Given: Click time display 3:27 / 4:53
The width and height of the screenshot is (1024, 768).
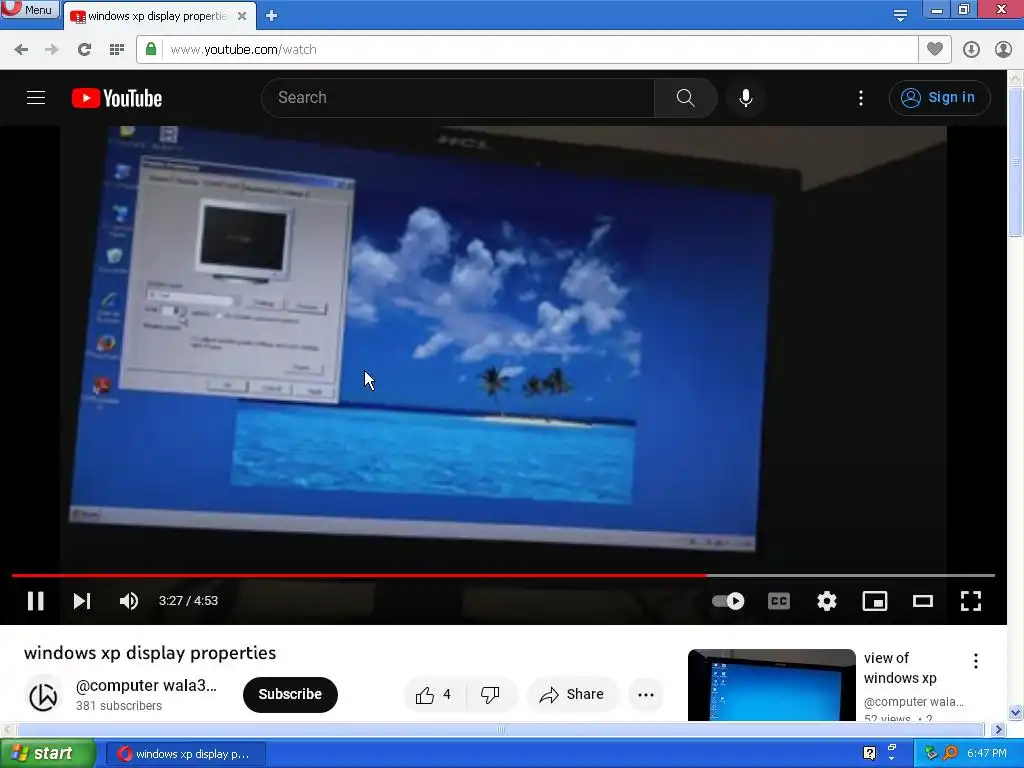Looking at the screenshot, I should (188, 601).
